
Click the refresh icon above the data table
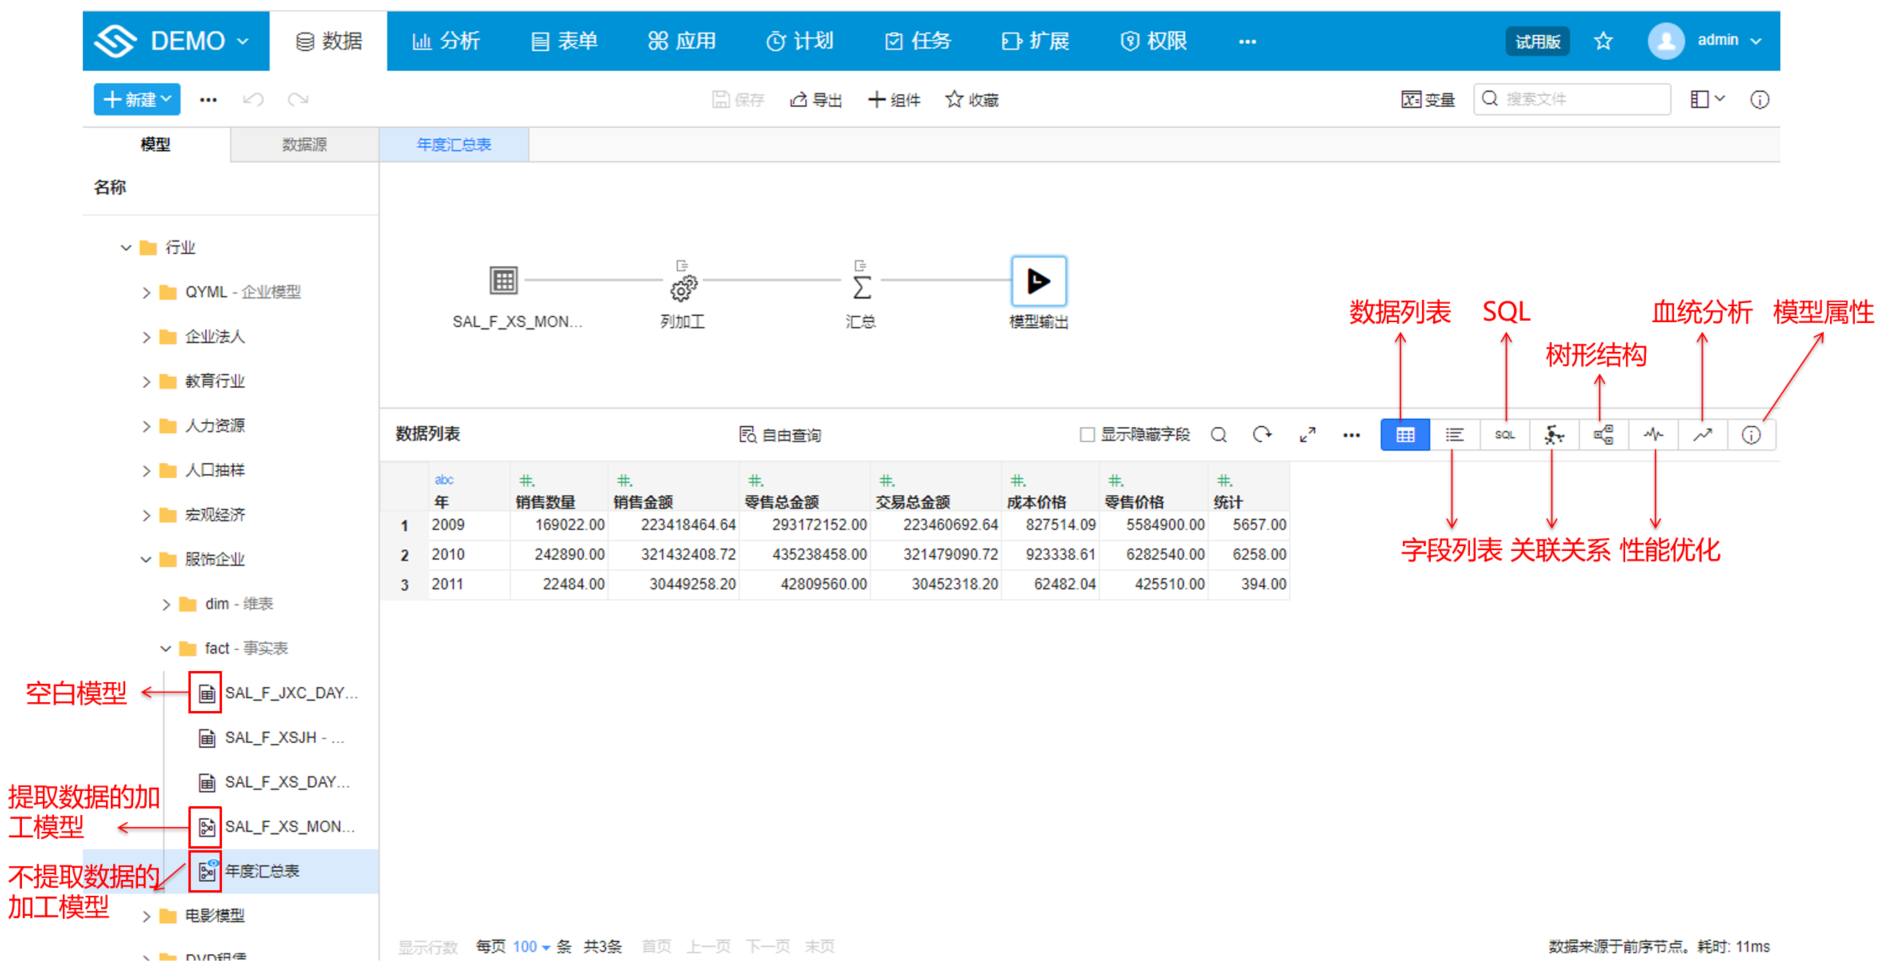(x=1262, y=434)
